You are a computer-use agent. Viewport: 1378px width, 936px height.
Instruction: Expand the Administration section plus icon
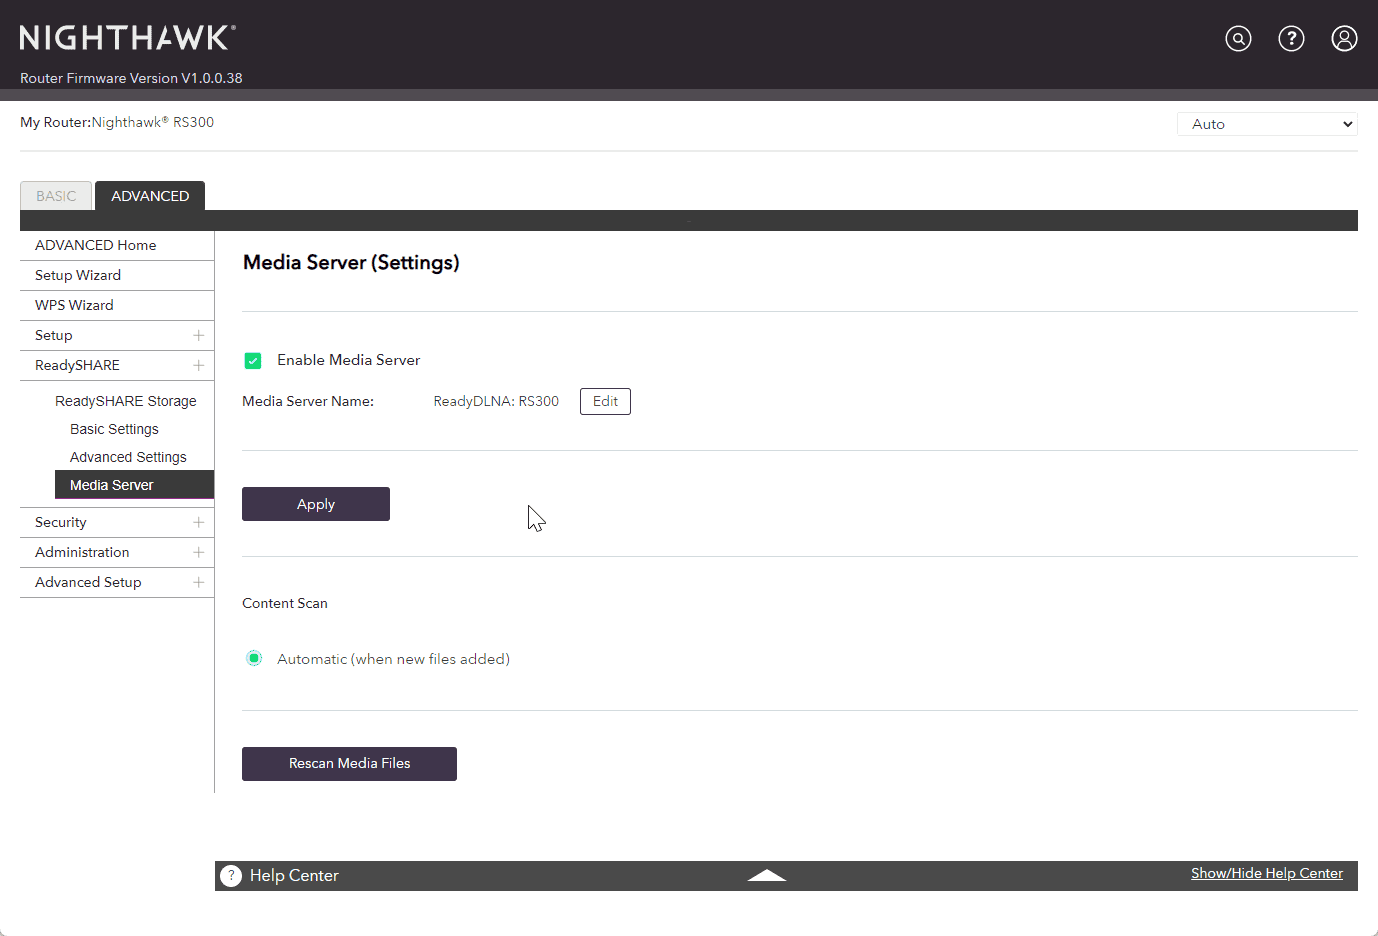tap(198, 552)
